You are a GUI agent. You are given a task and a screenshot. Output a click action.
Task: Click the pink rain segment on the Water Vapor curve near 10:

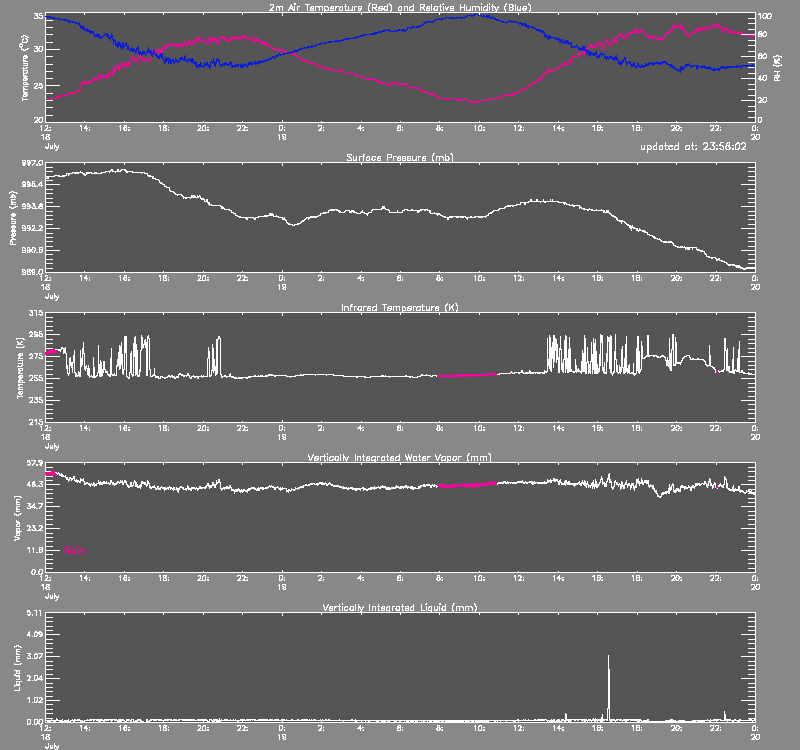pos(467,485)
